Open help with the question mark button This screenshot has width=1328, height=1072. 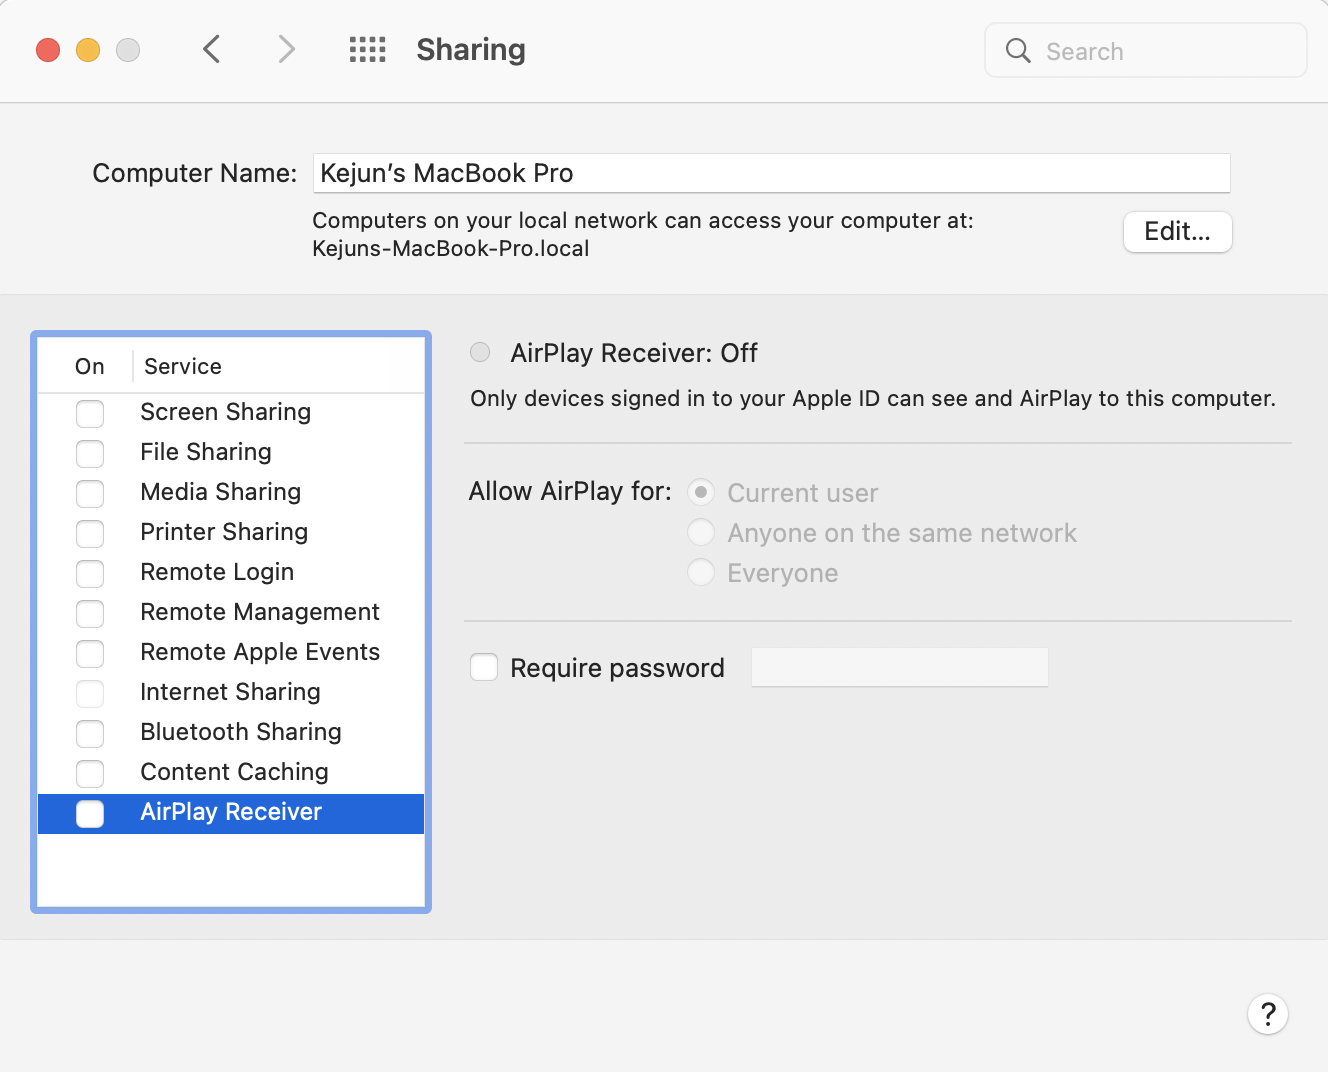point(1268,1014)
